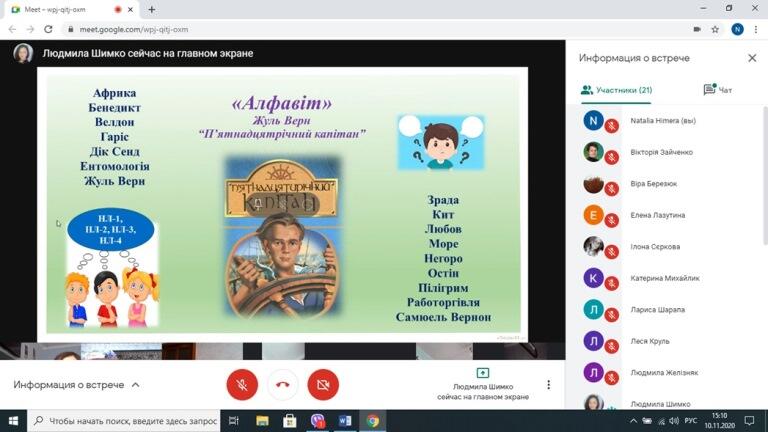Open the Windows Start menu

point(13,421)
